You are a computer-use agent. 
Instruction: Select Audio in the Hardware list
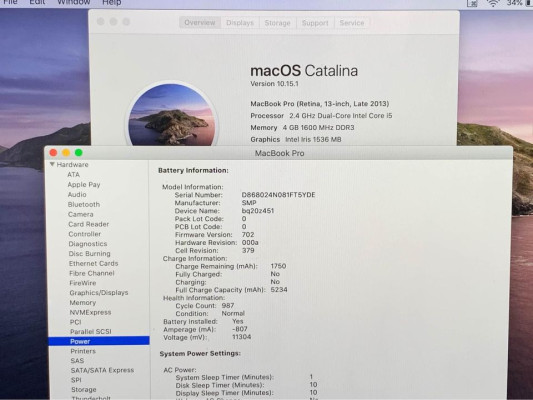[x=77, y=194]
